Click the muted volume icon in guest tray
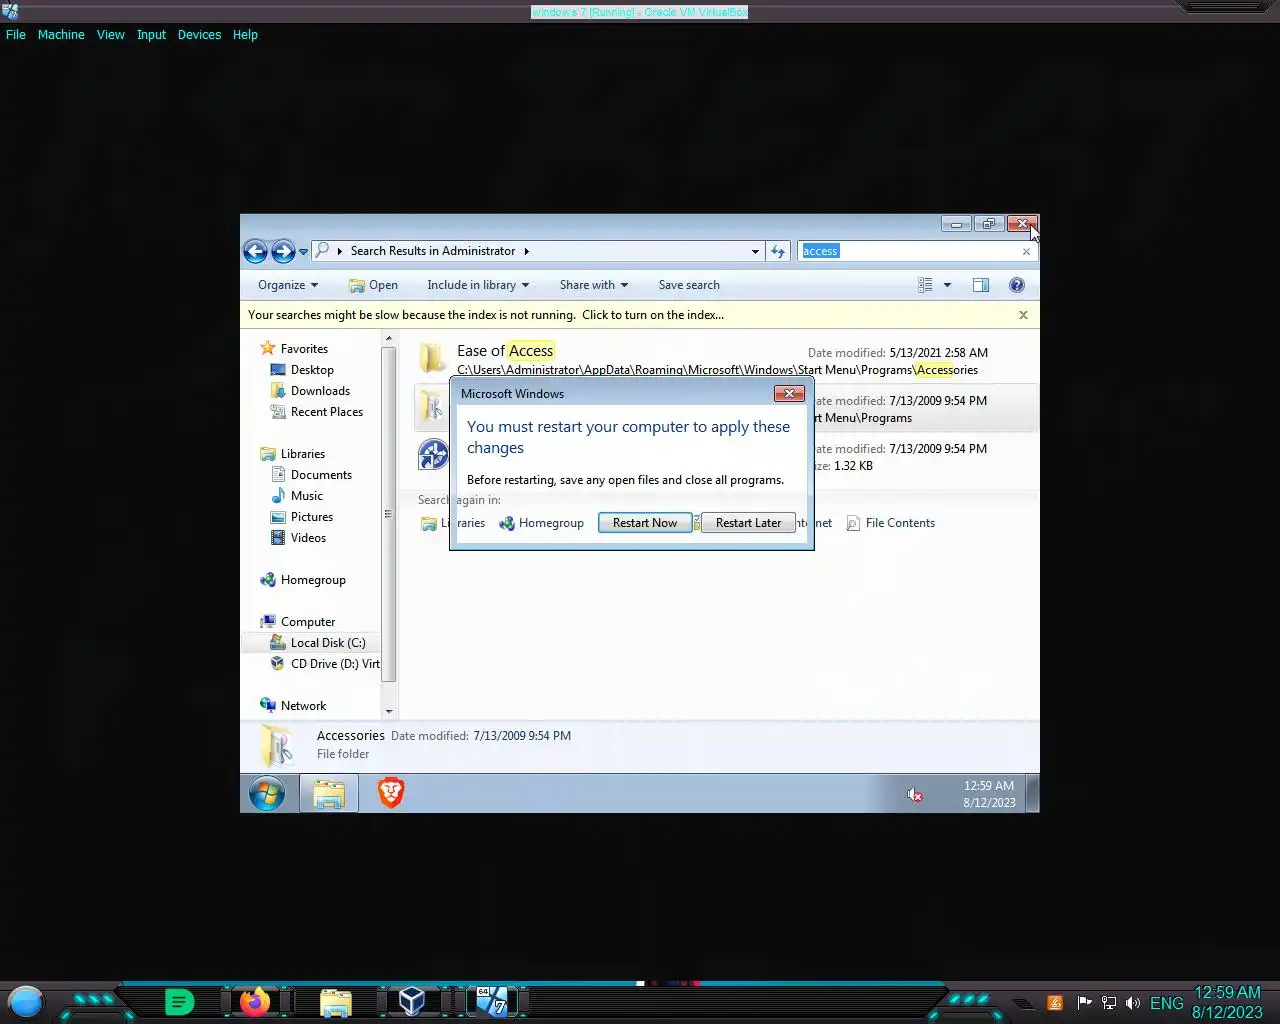The image size is (1280, 1024). click(914, 795)
